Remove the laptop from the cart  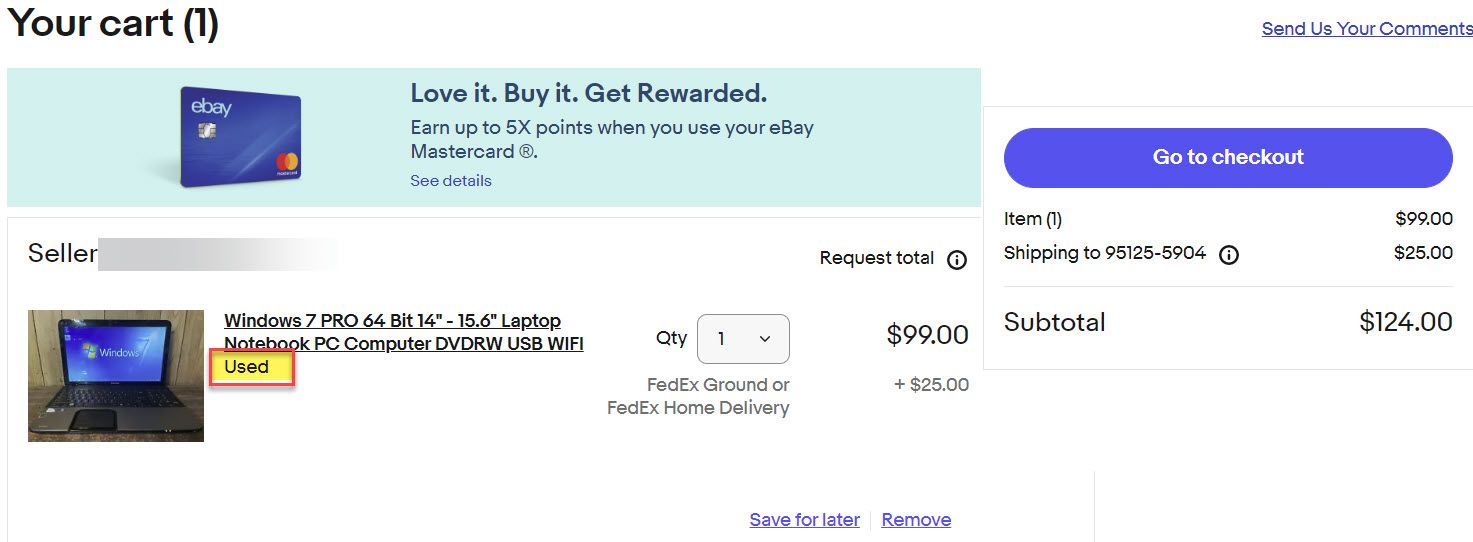tap(916, 520)
